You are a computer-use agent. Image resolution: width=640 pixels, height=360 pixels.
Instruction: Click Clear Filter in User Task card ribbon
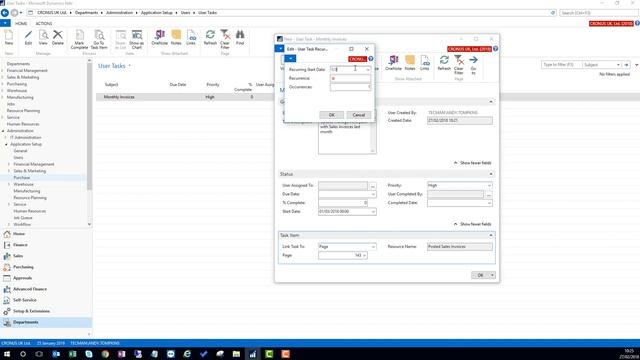pyautogui.click(x=459, y=65)
